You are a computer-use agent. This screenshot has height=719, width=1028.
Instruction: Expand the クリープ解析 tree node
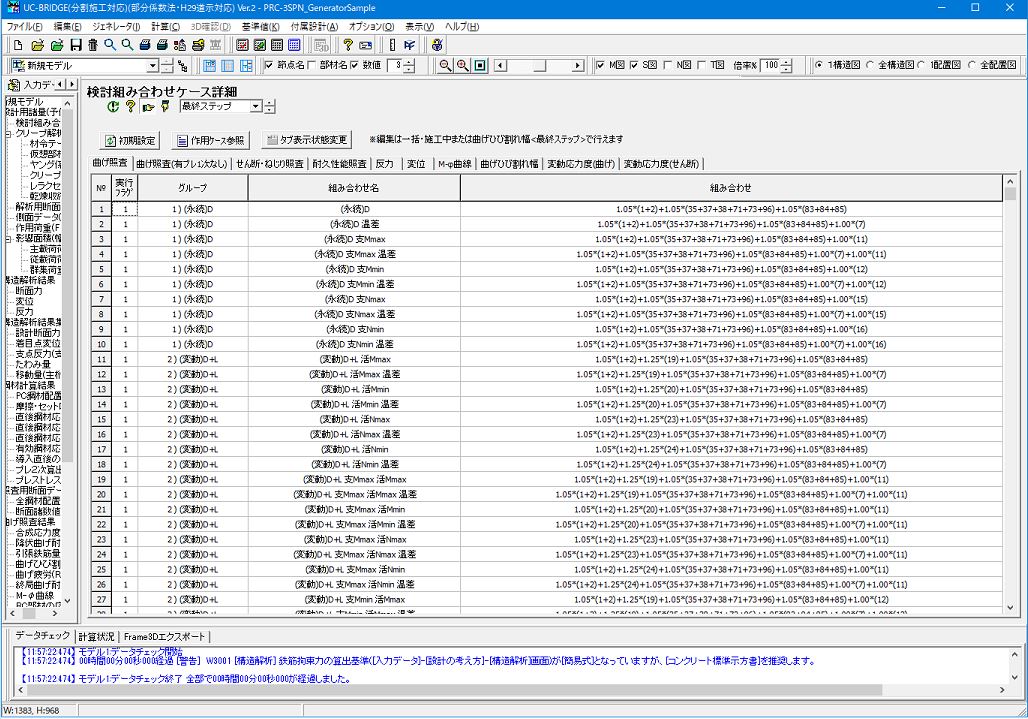click(x=8, y=132)
